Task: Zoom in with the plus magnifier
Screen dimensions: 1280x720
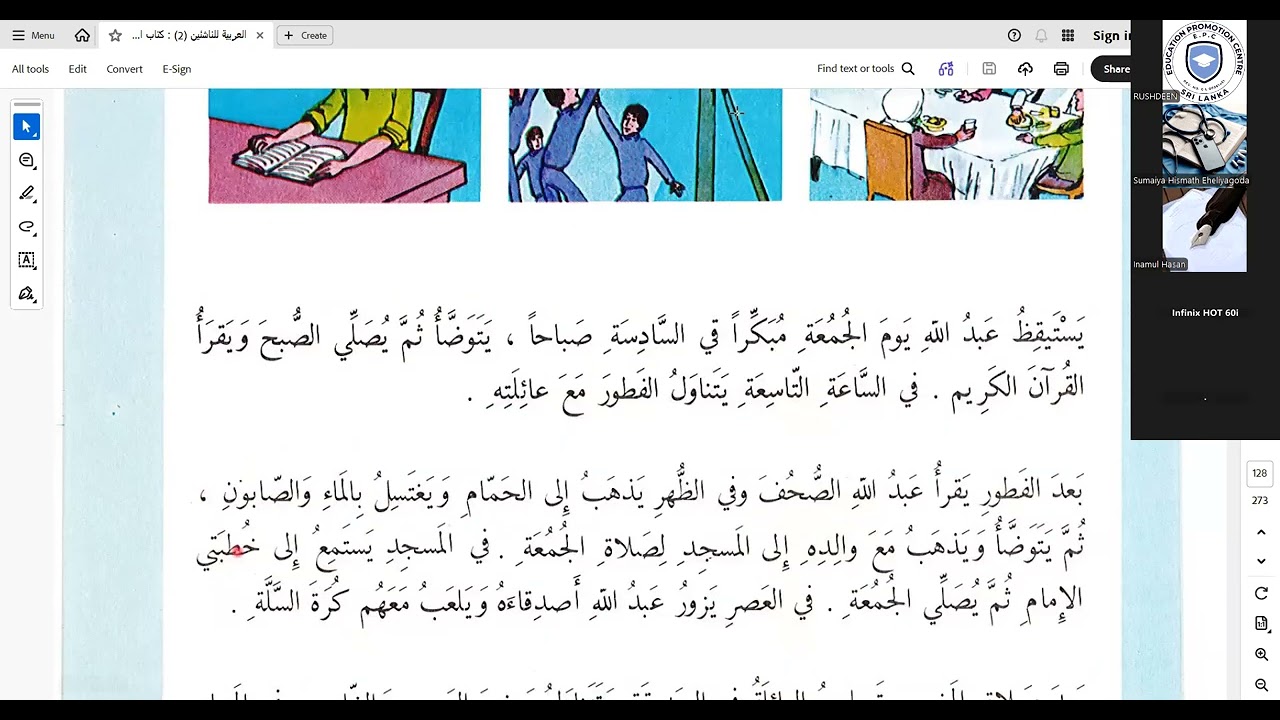Action: (x=1261, y=655)
